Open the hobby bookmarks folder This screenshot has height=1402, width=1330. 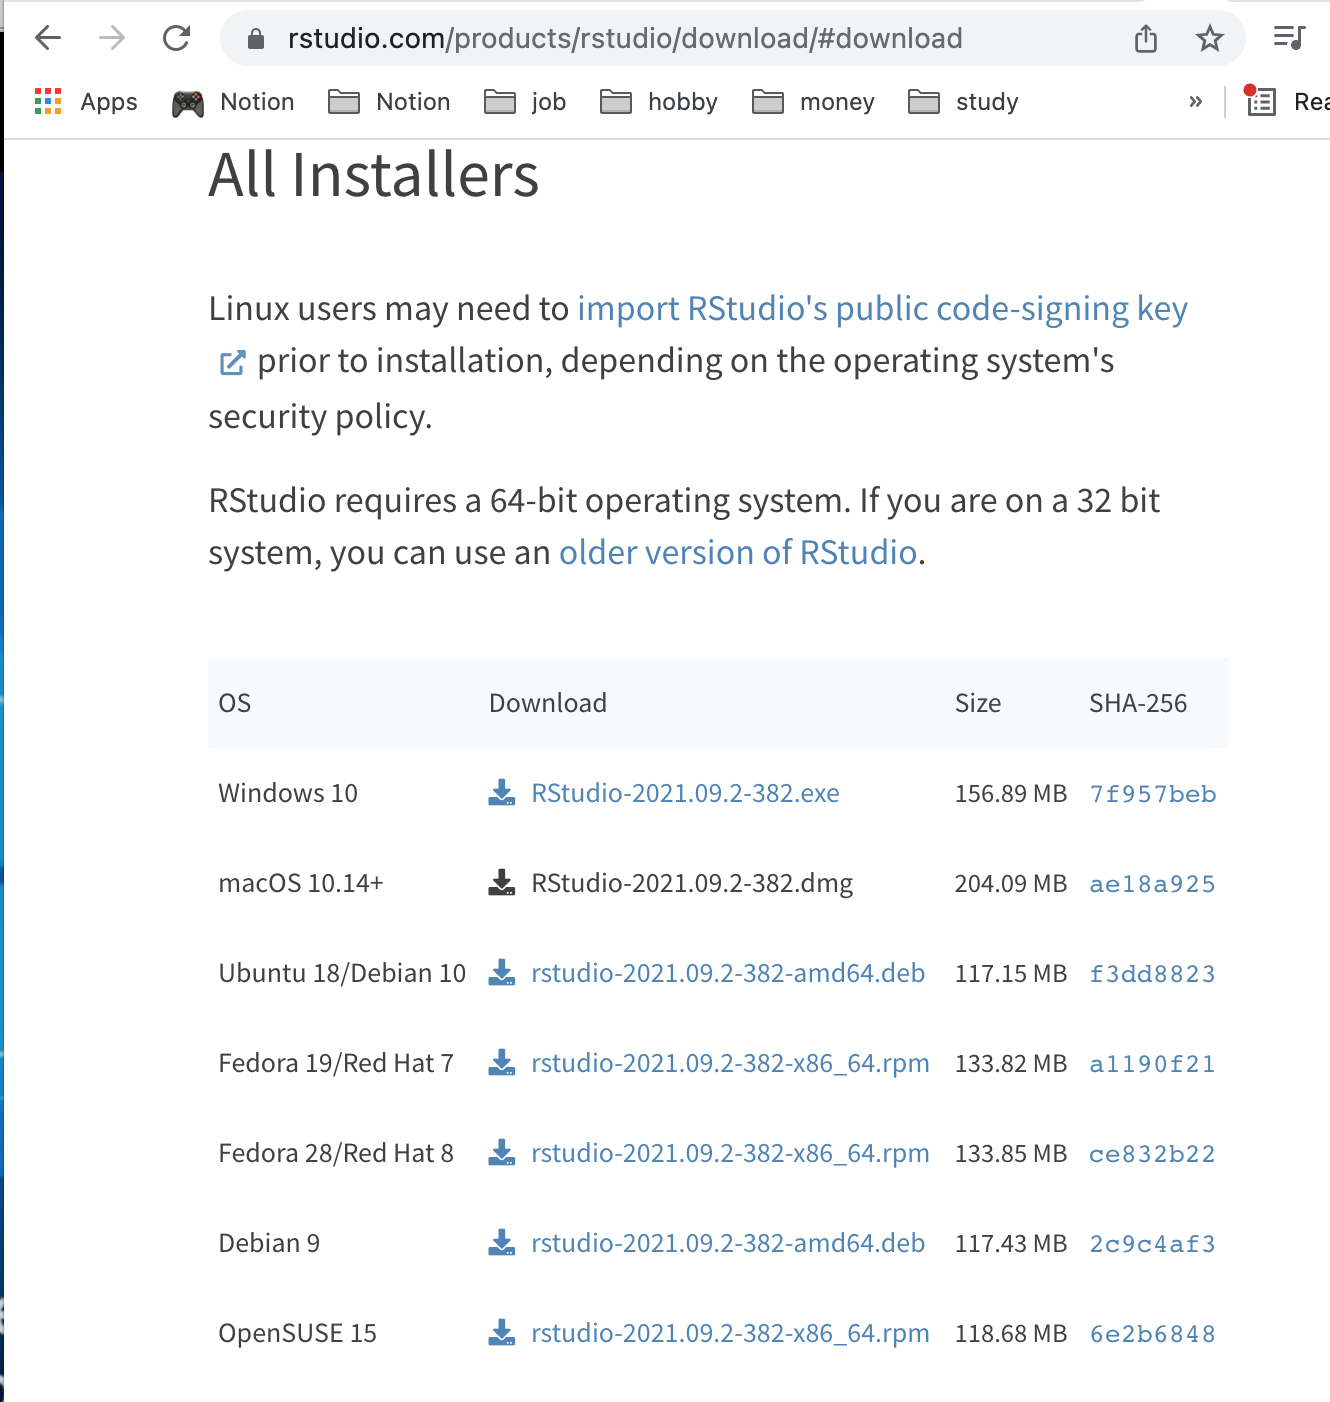659,102
